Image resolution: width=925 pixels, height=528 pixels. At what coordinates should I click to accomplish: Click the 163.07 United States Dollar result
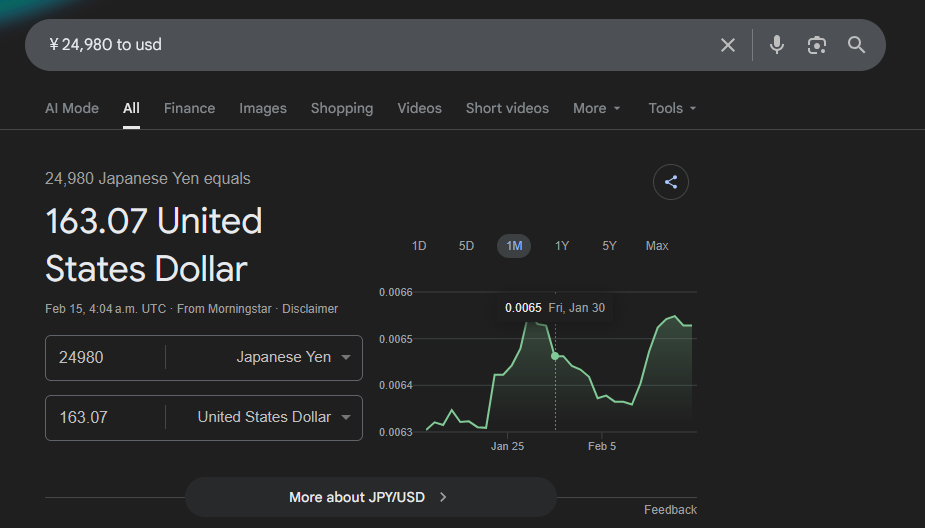coord(154,245)
